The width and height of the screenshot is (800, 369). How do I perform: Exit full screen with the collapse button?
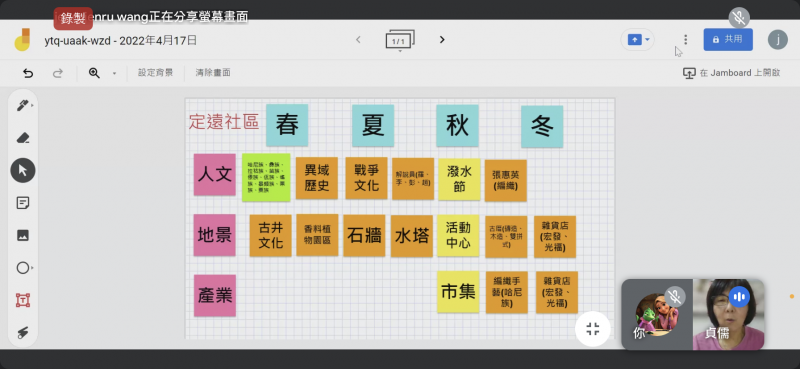click(592, 329)
